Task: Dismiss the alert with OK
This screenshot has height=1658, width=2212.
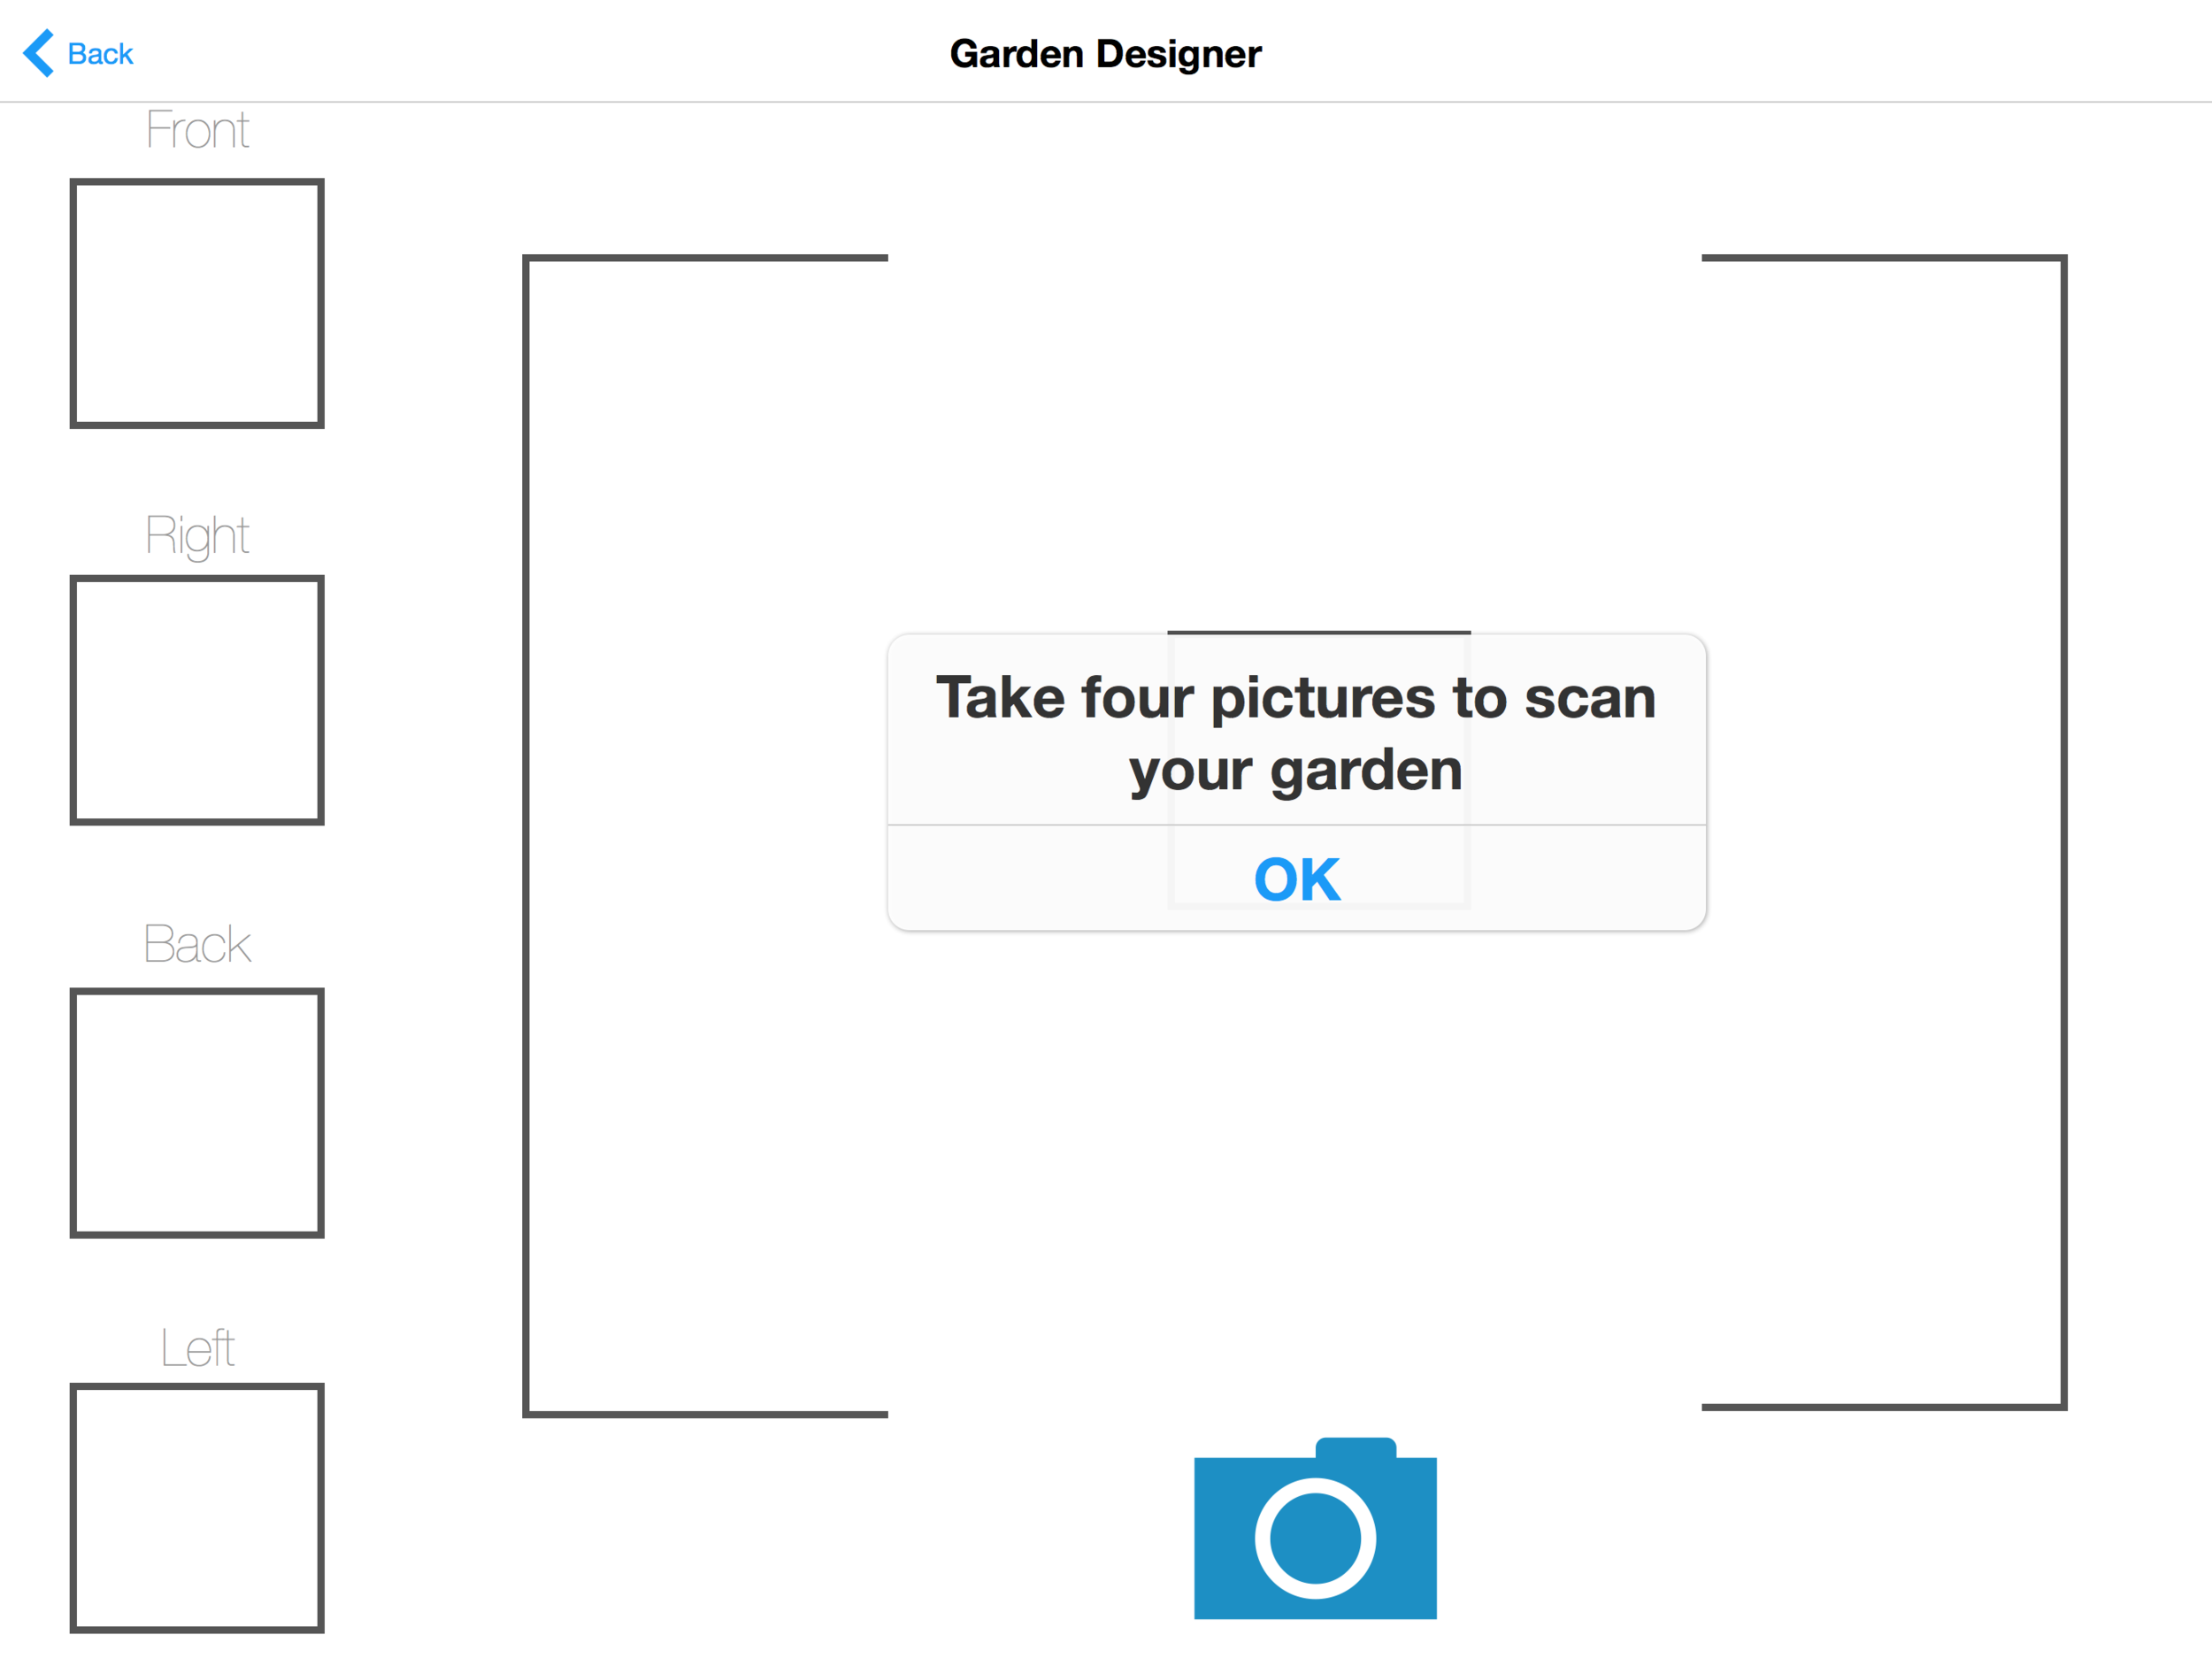Action: 1297,879
